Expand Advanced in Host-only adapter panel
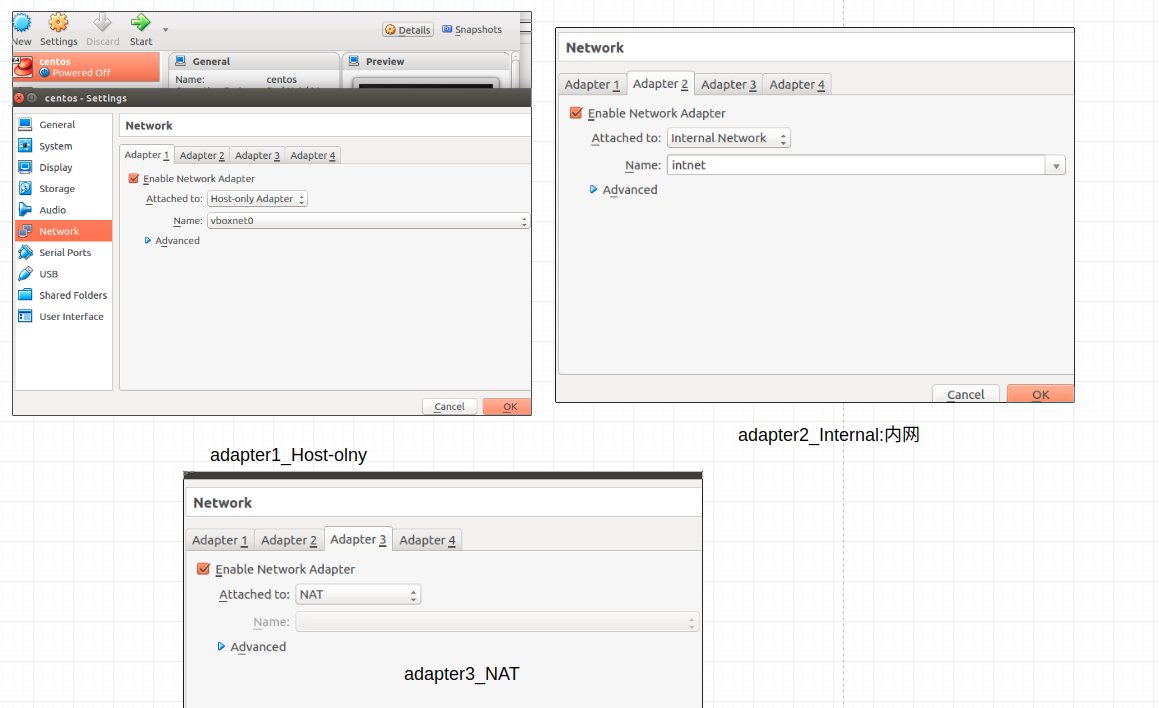 [148, 240]
